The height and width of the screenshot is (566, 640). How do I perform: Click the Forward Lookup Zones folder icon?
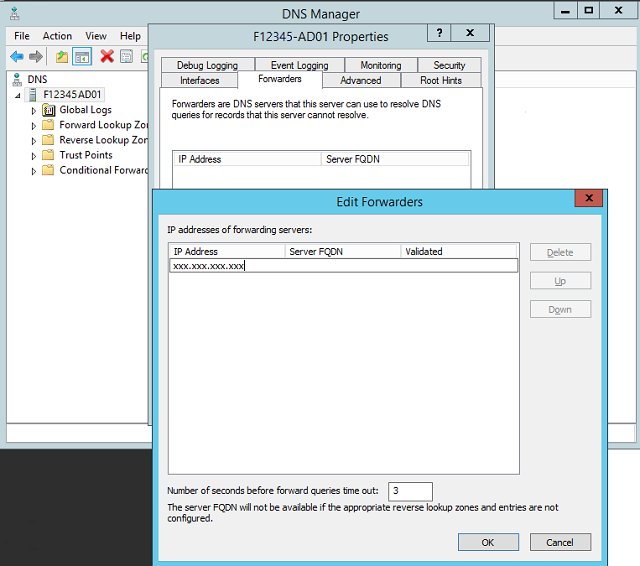pyautogui.click(x=48, y=124)
